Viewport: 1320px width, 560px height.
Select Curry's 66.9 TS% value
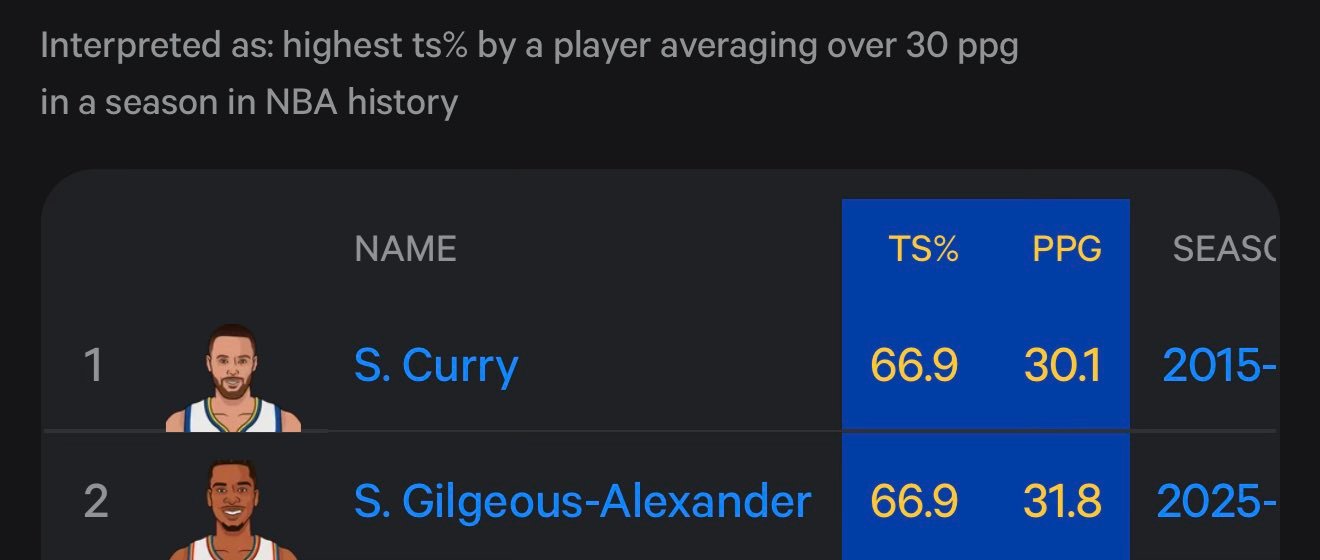point(914,366)
